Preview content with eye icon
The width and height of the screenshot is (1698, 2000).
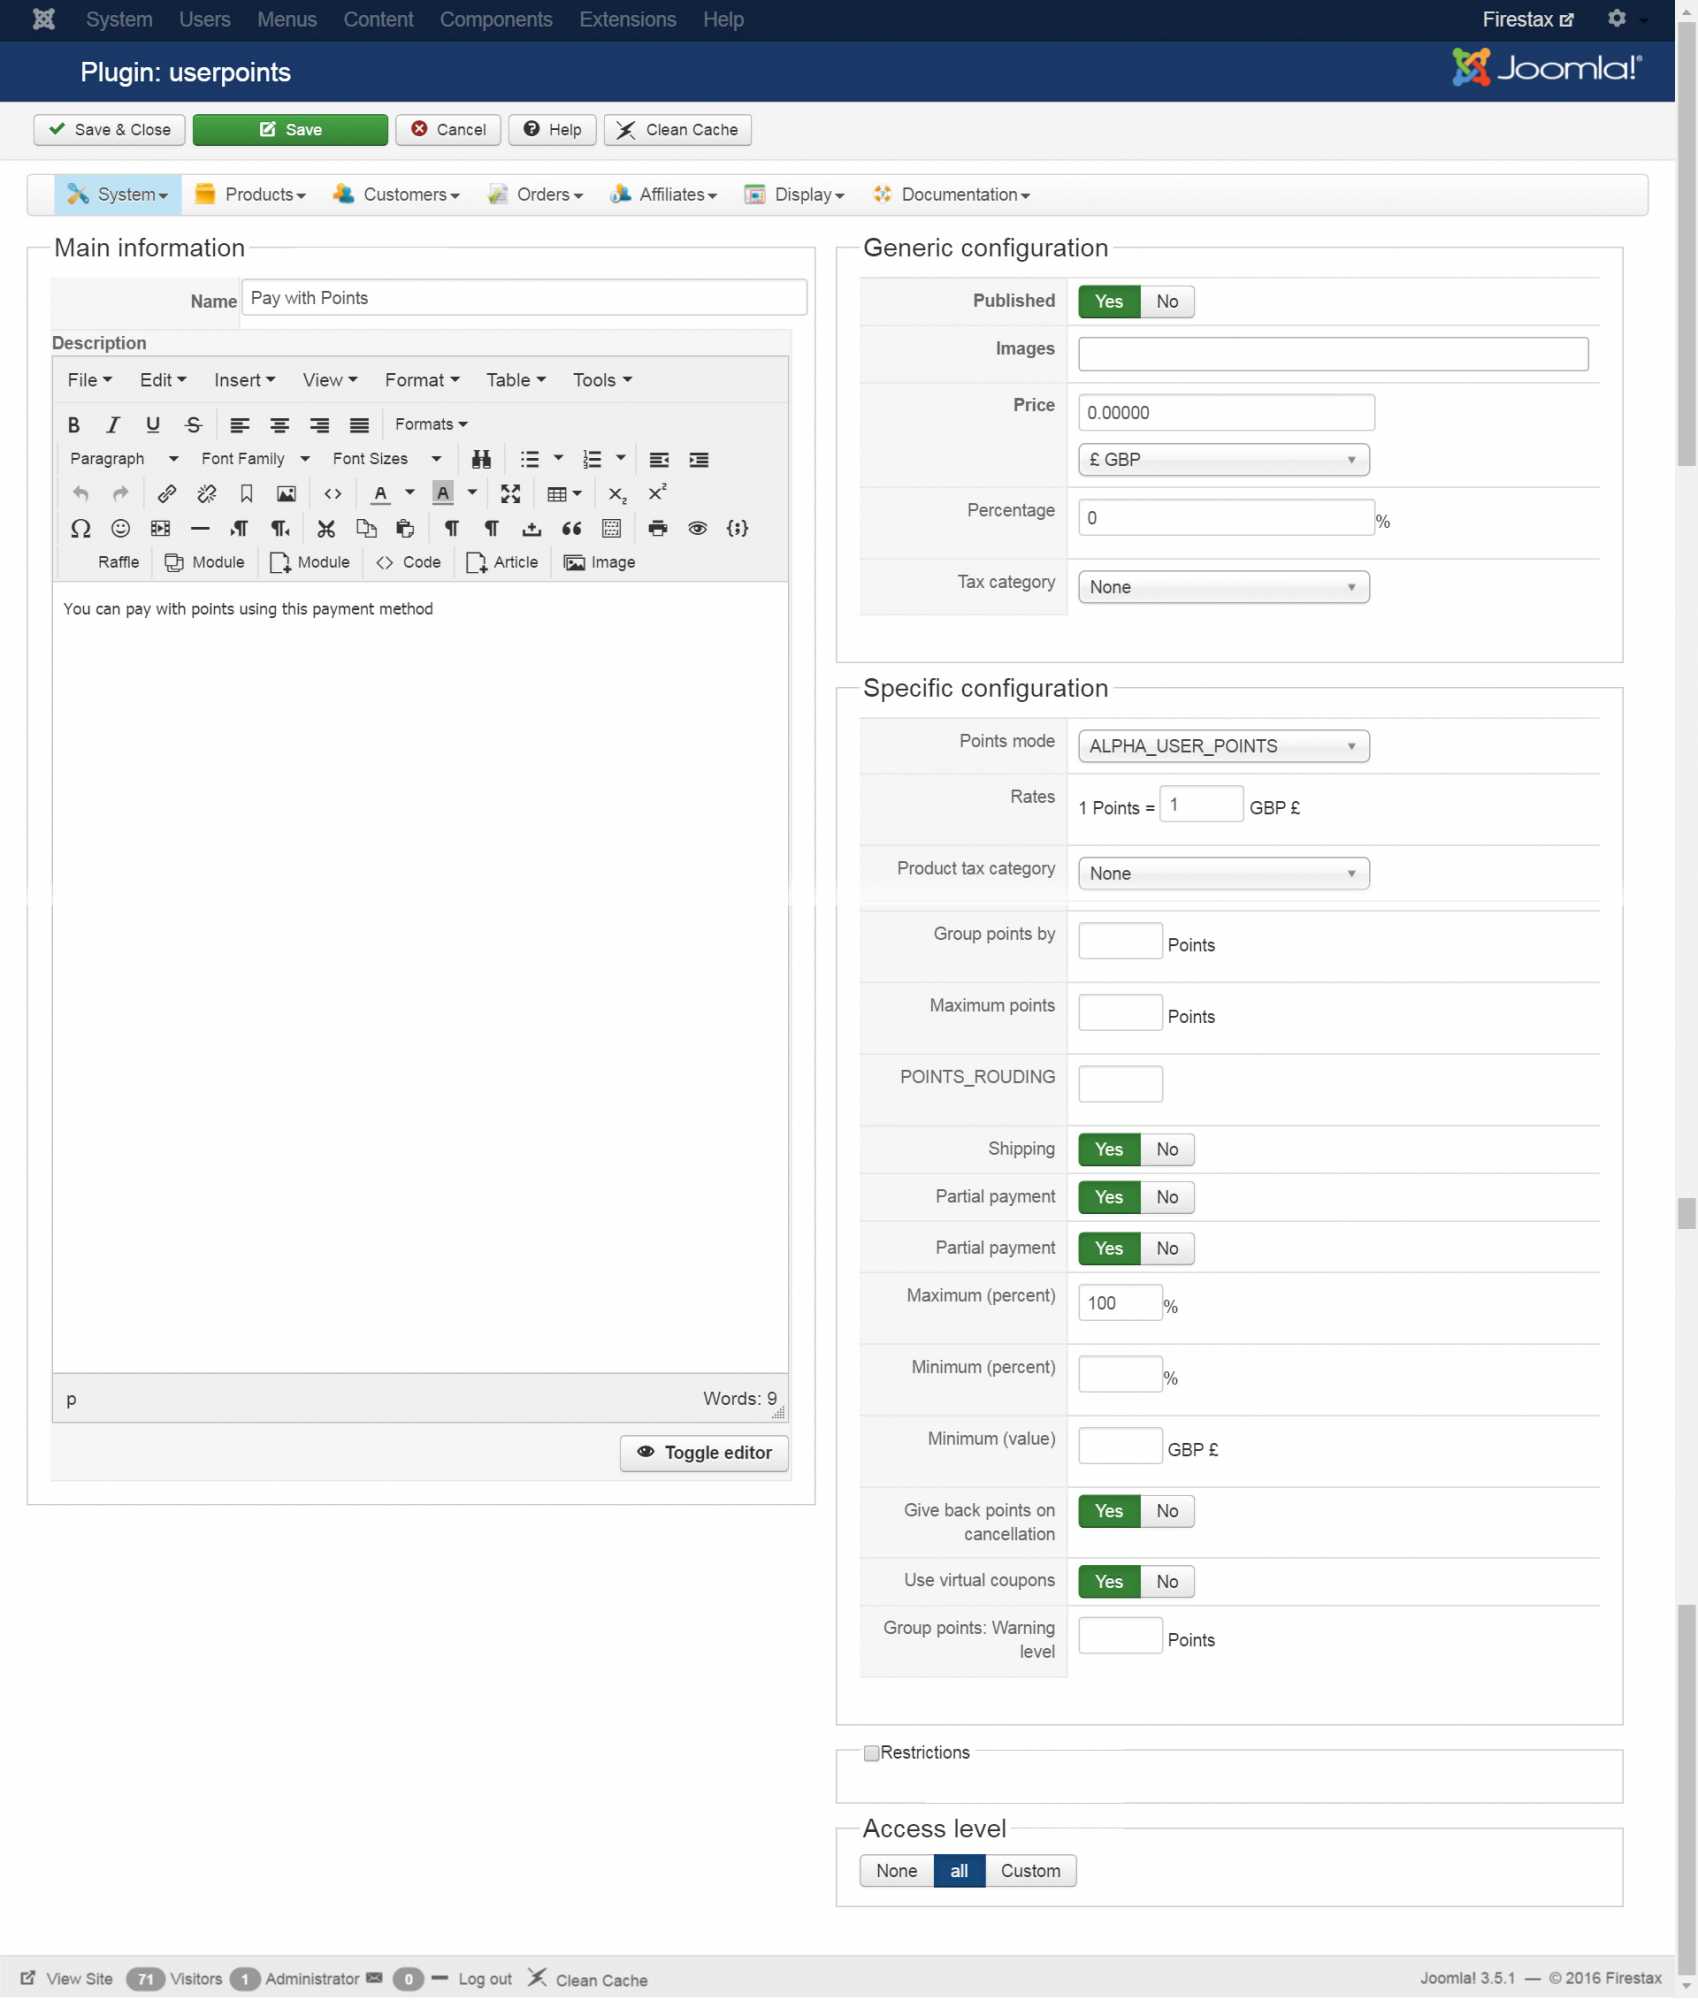(x=698, y=529)
